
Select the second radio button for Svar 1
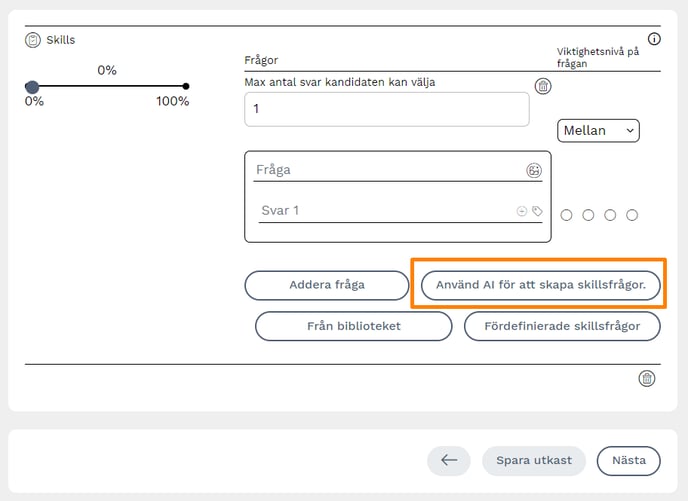588,215
